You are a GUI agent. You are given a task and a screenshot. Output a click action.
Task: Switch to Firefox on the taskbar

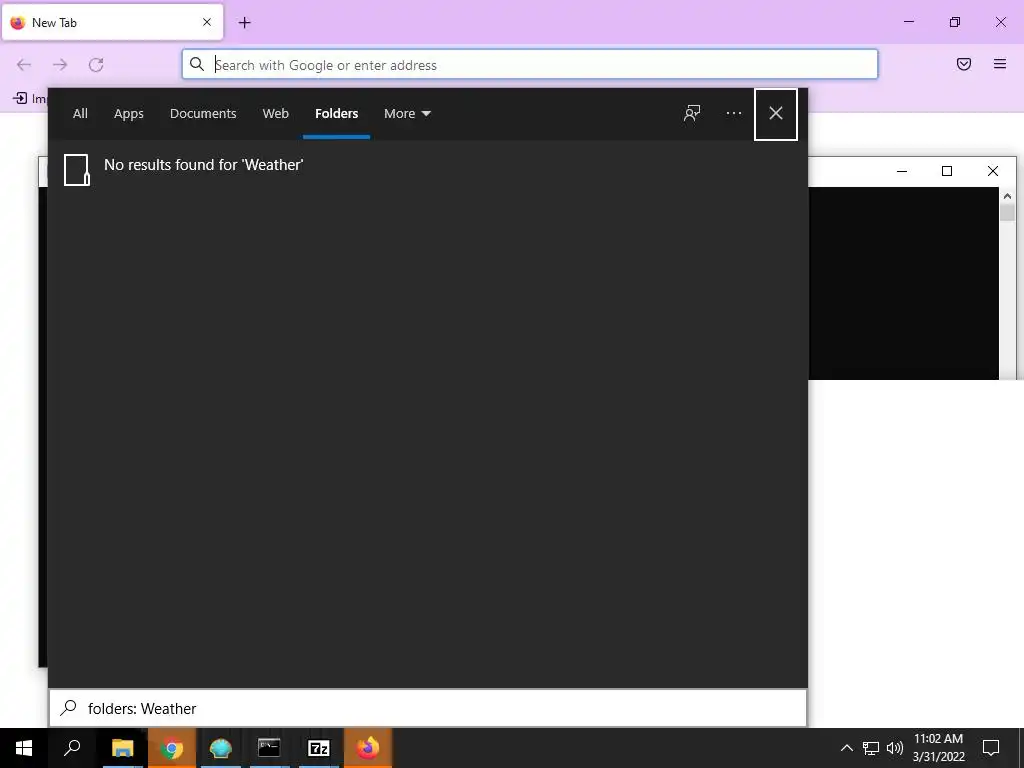(368, 748)
